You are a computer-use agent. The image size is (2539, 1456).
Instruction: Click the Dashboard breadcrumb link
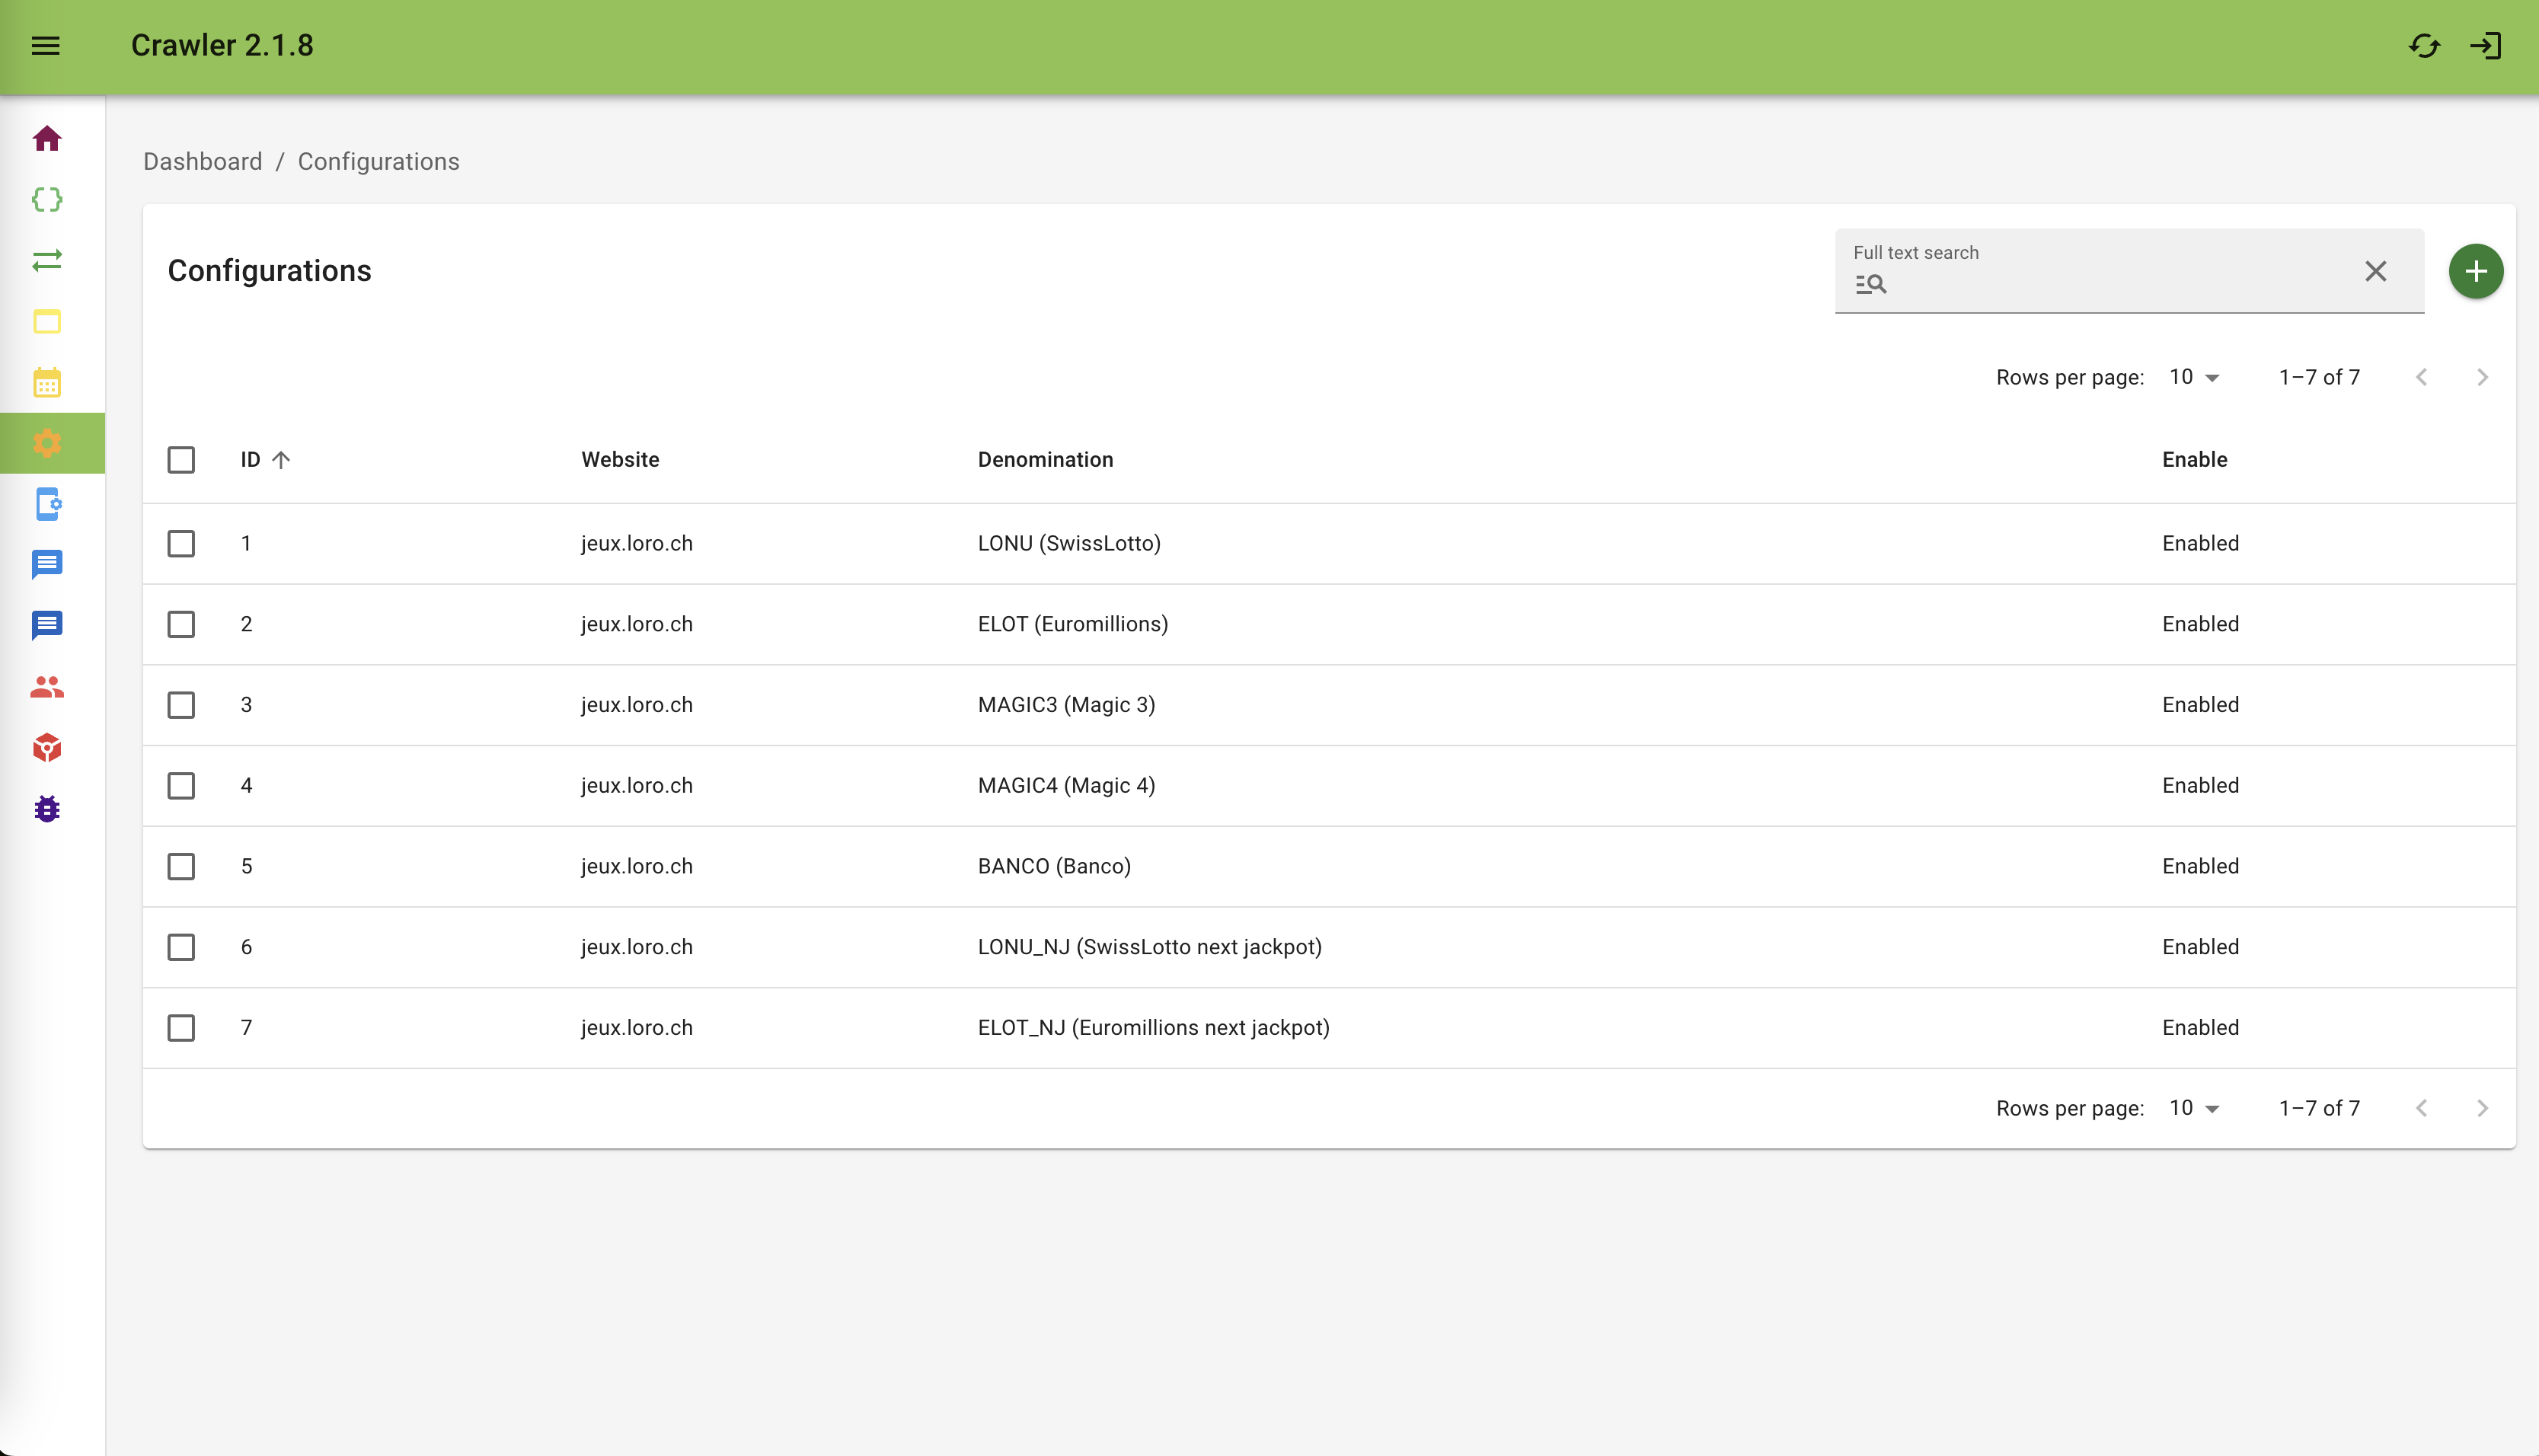(202, 162)
